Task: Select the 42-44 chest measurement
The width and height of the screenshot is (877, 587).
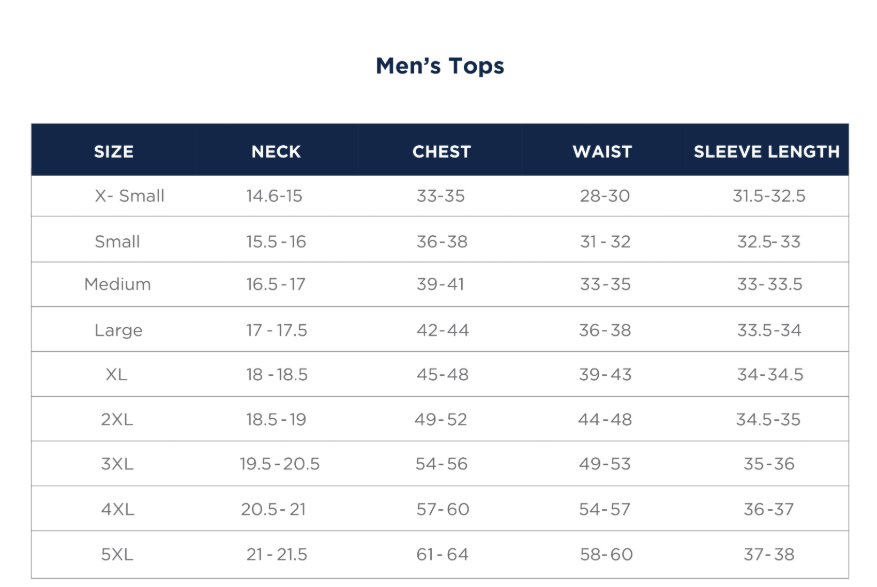Action: [442, 331]
